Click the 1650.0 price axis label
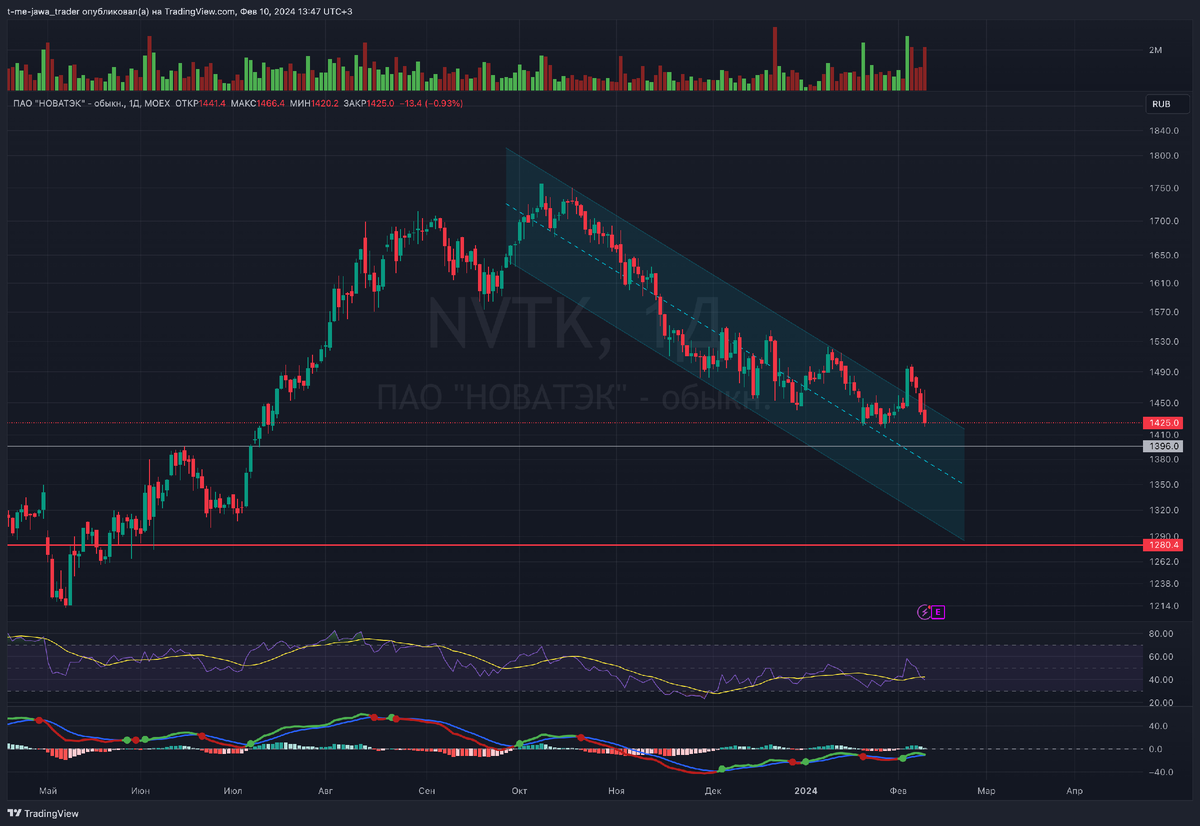 click(x=1165, y=255)
